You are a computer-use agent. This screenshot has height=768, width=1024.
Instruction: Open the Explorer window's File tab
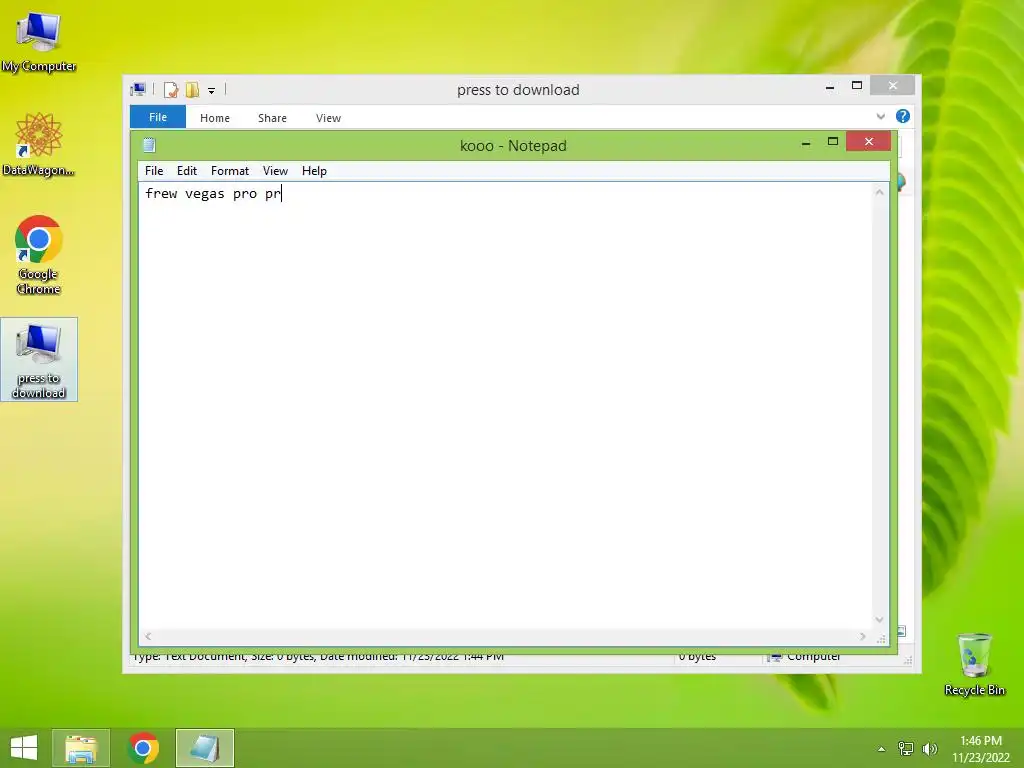point(158,117)
